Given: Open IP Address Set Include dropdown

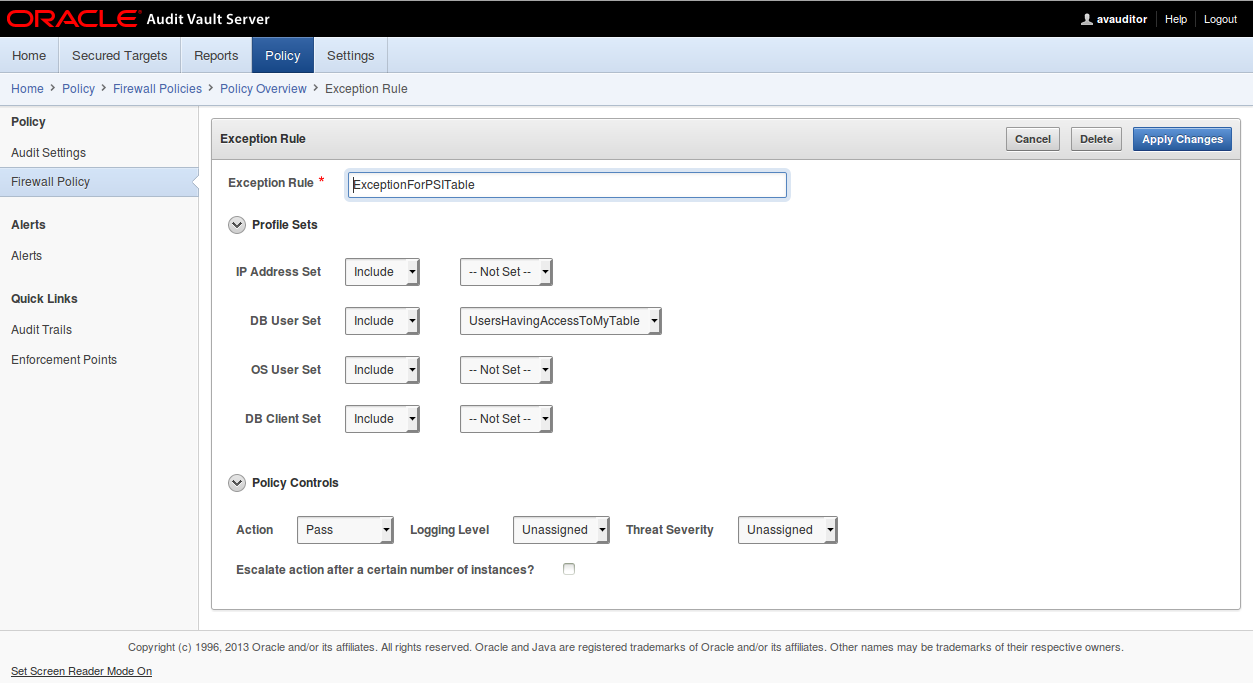Looking at the screenshot, I should click(x=382, y=272).
